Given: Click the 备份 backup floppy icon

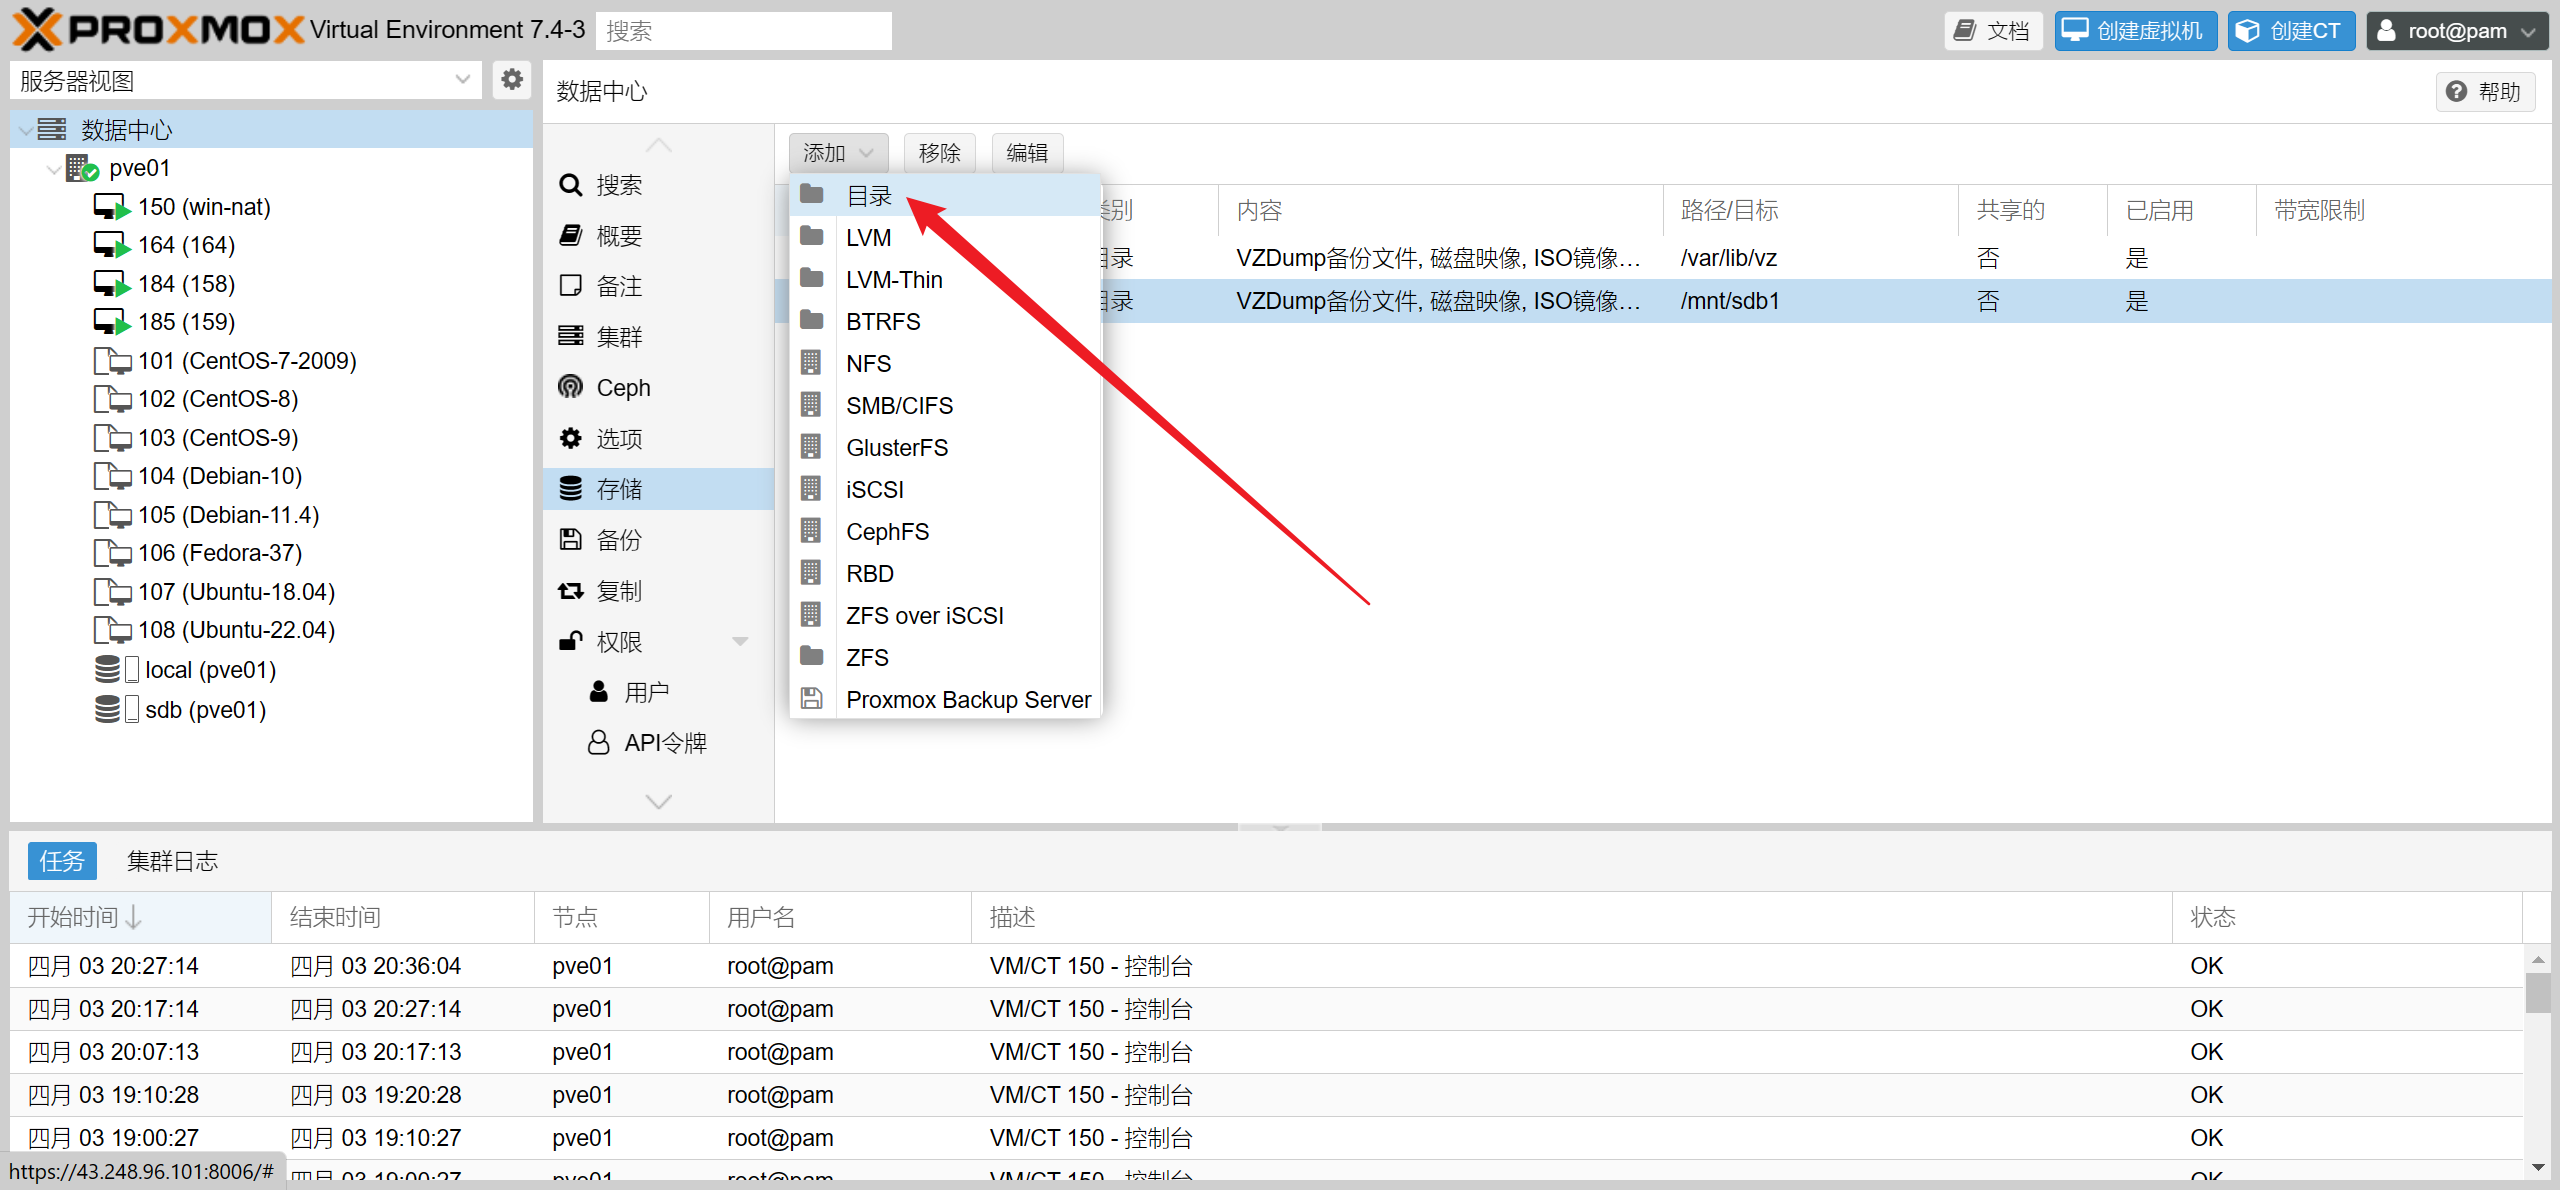Looking at the screenshot, I should [x=570, y=540].
